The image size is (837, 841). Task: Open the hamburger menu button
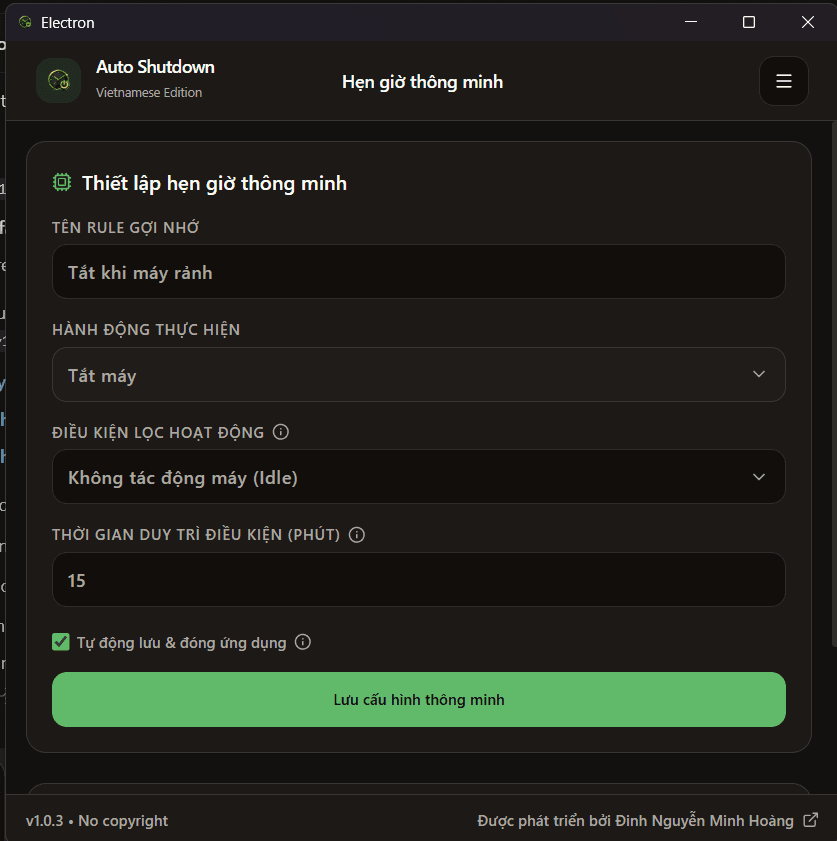(783, 81)
